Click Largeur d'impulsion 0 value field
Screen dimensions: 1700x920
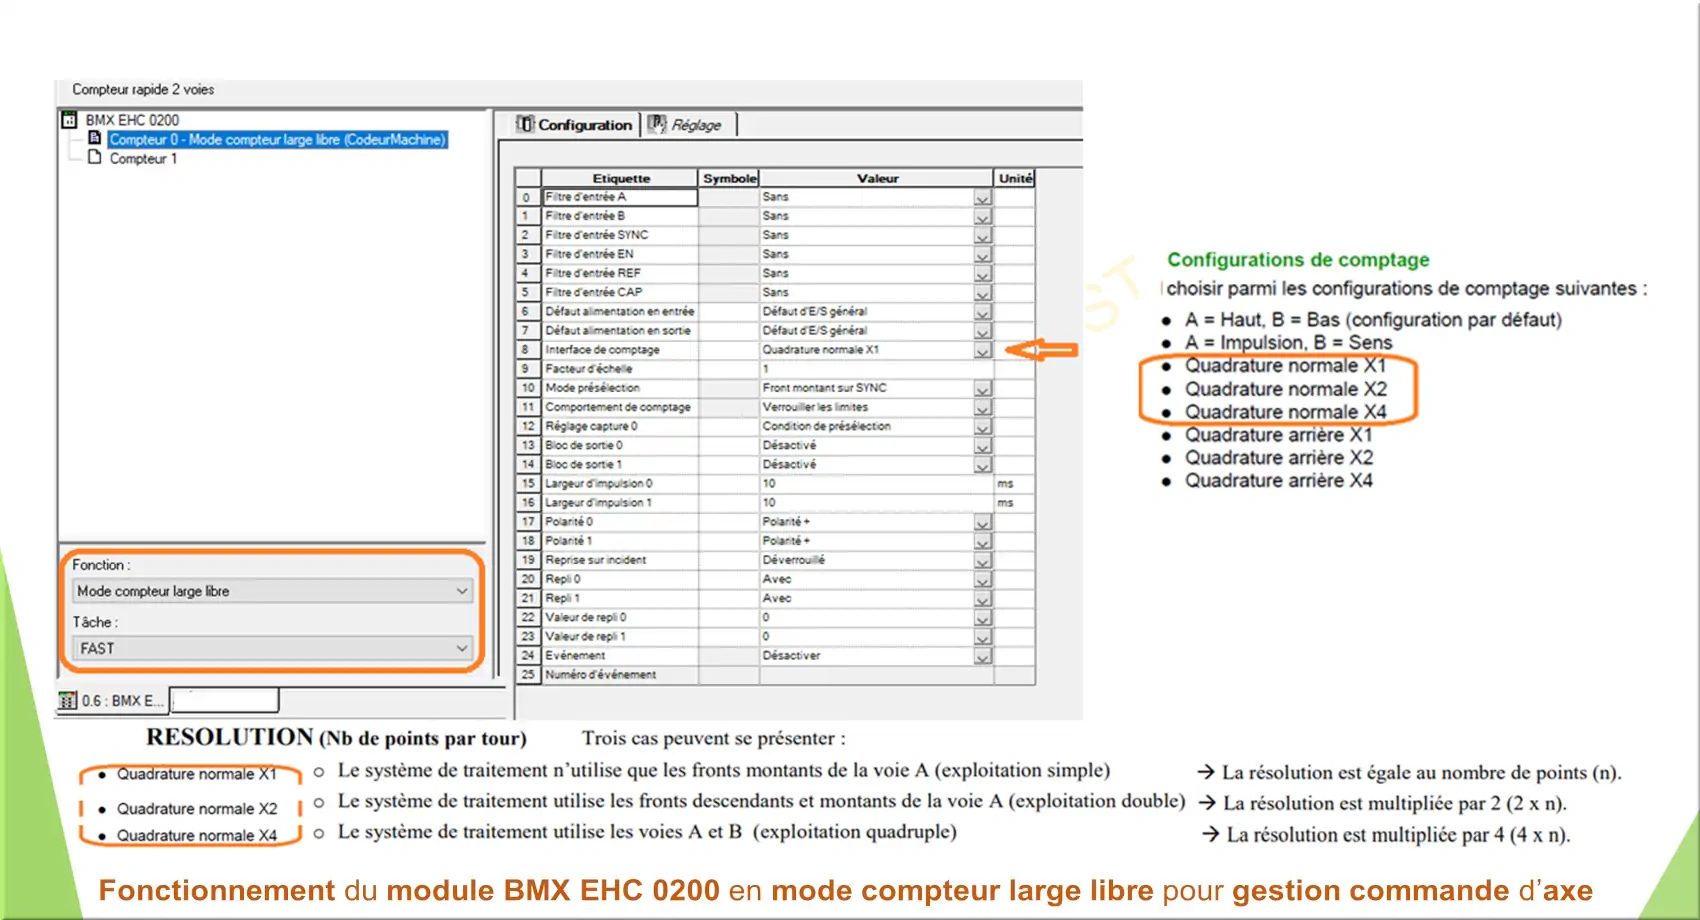876,484
